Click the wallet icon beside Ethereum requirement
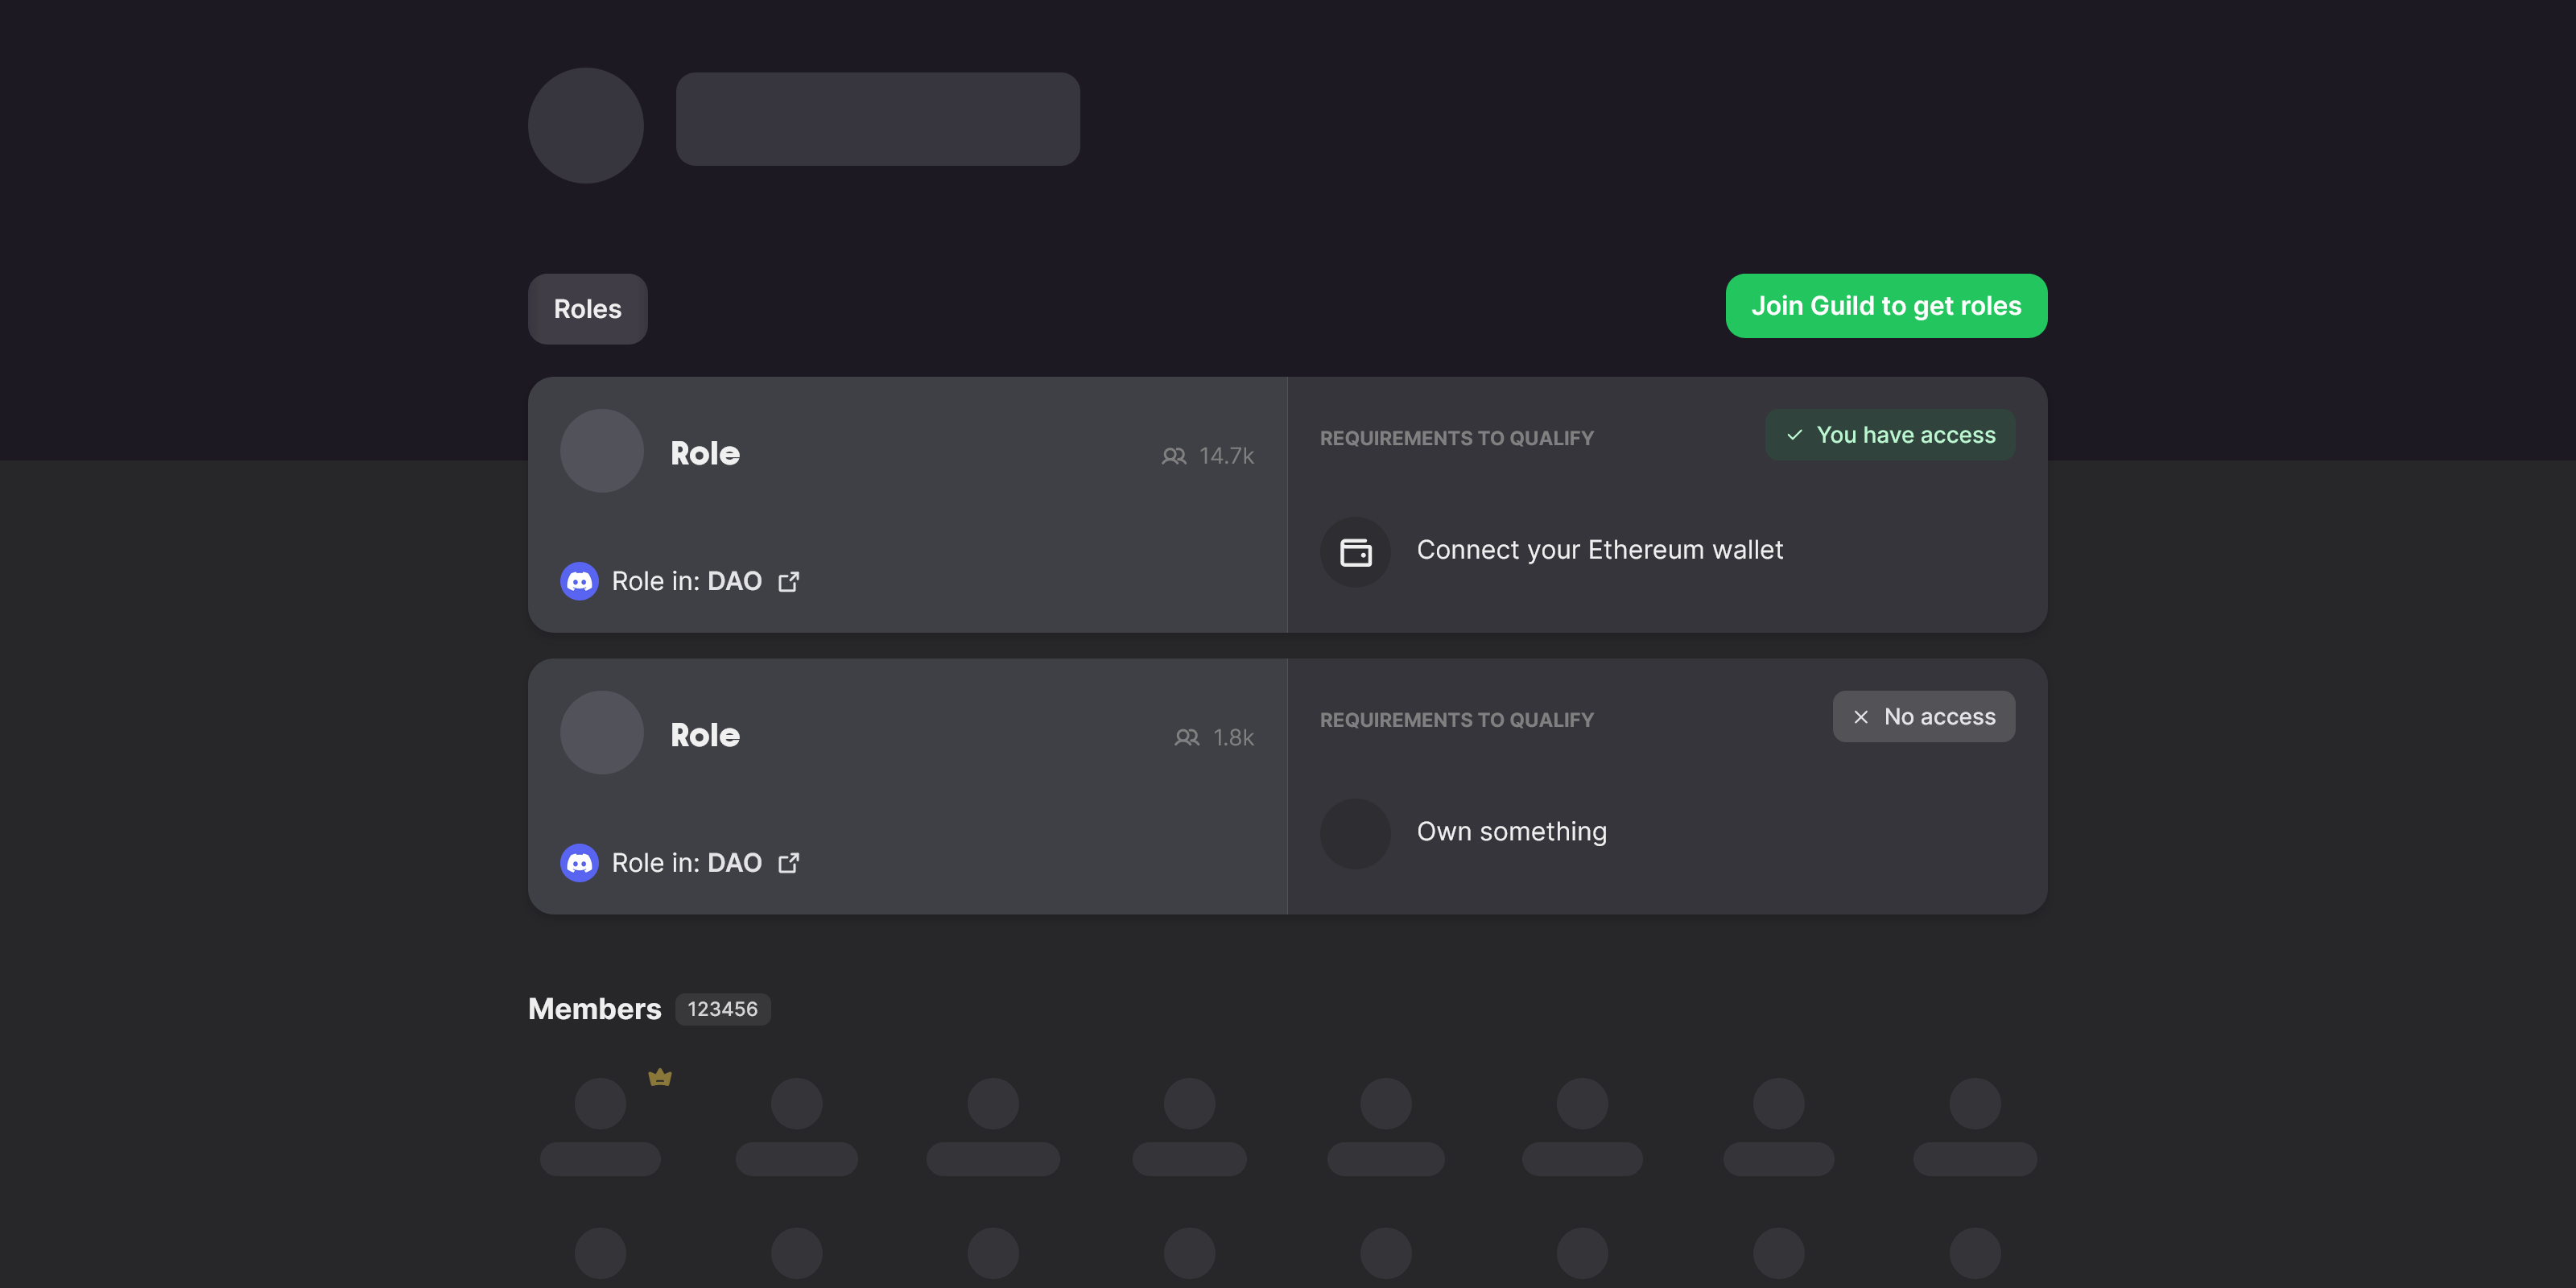 tap(1355, 552)
